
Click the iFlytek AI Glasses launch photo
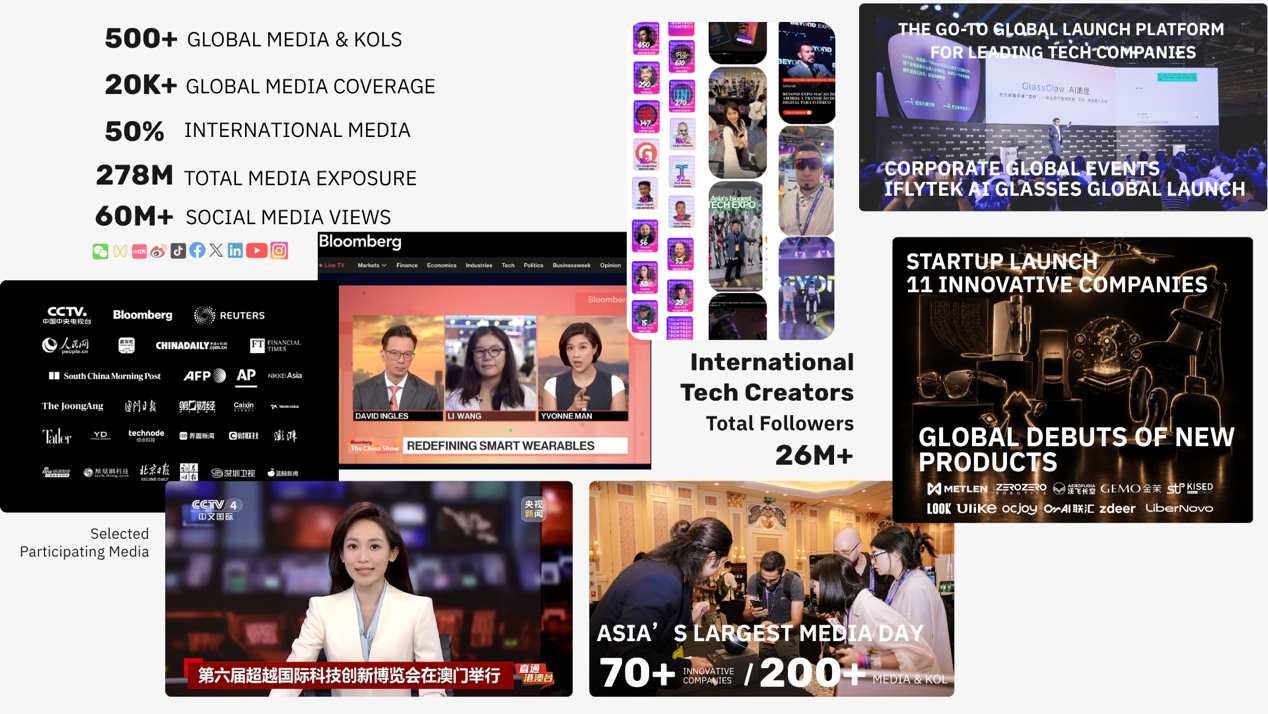click(1063, 107)
